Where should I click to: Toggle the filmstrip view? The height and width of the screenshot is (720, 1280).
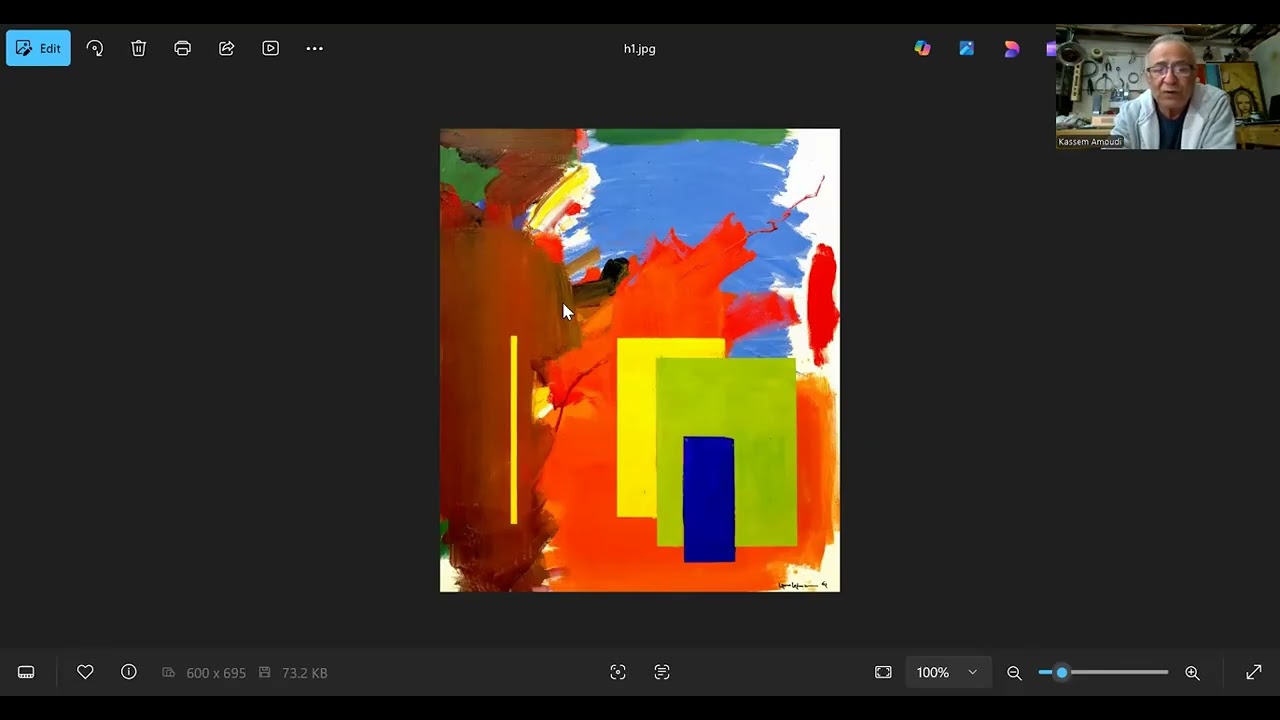26,673
